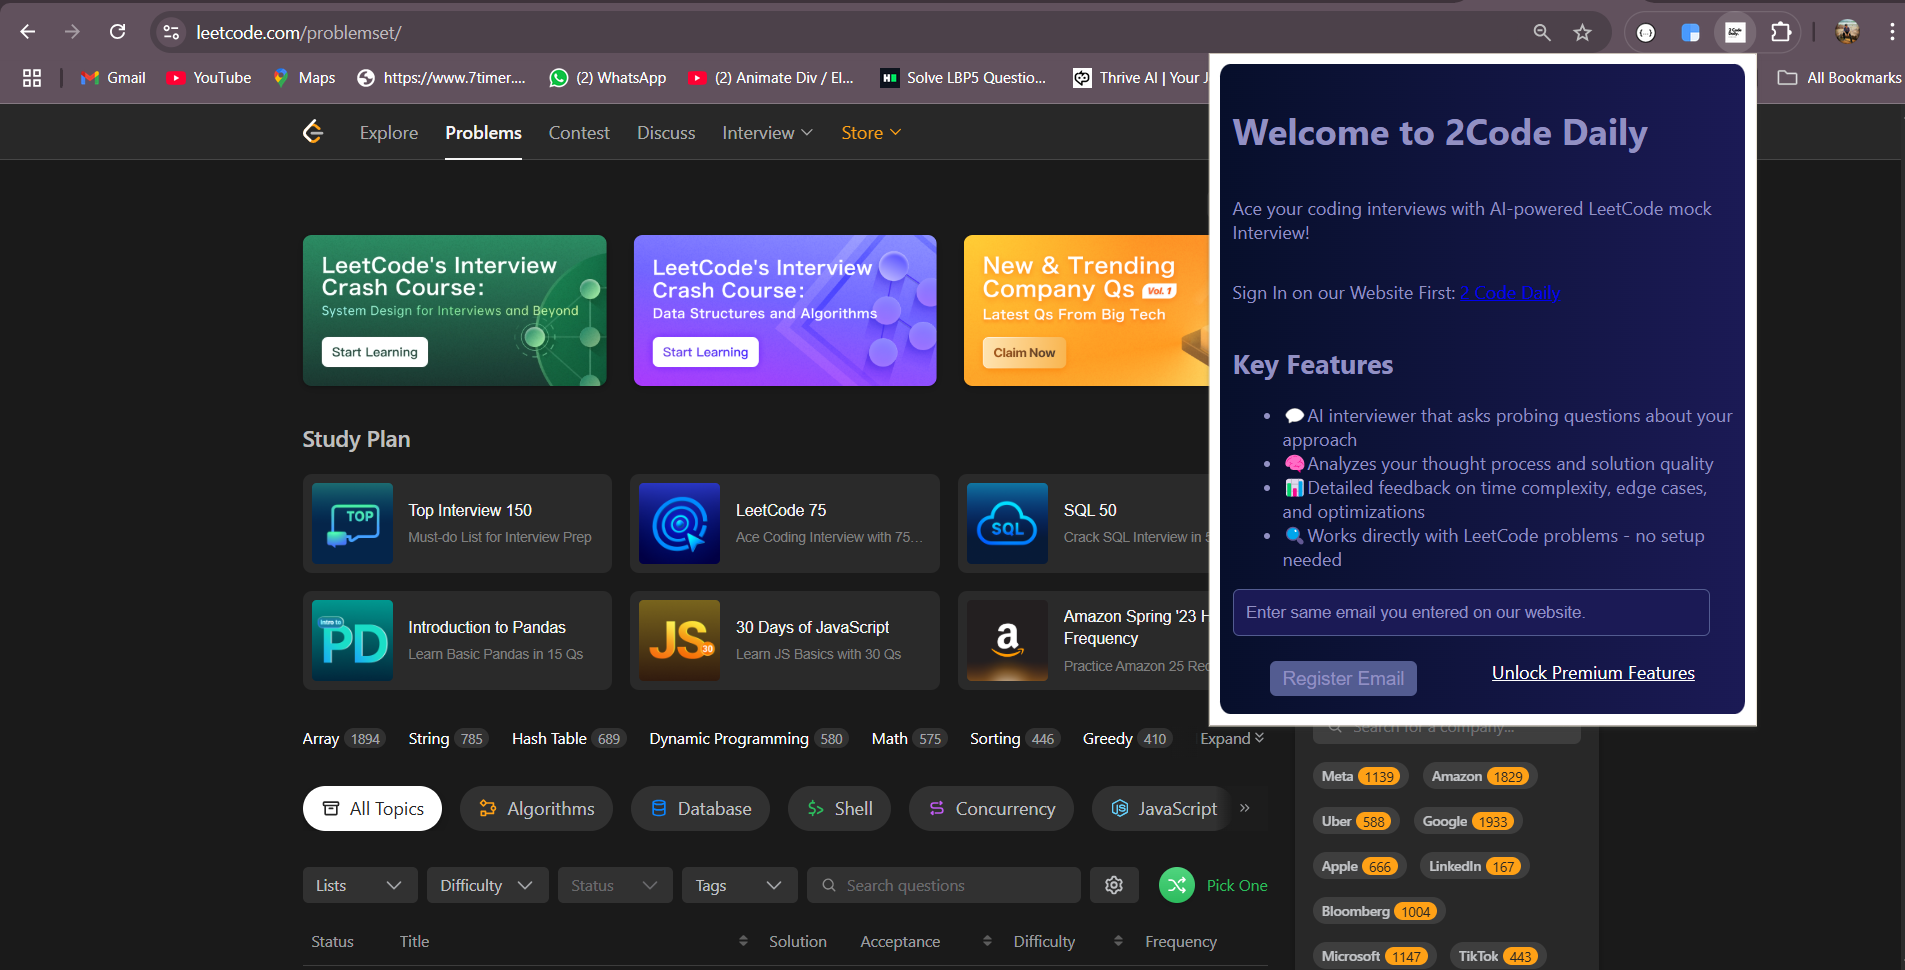Viewport: 1905px width, 970px height.
Task: Select the All Topics filter
Action: click(x=372, y=808)
